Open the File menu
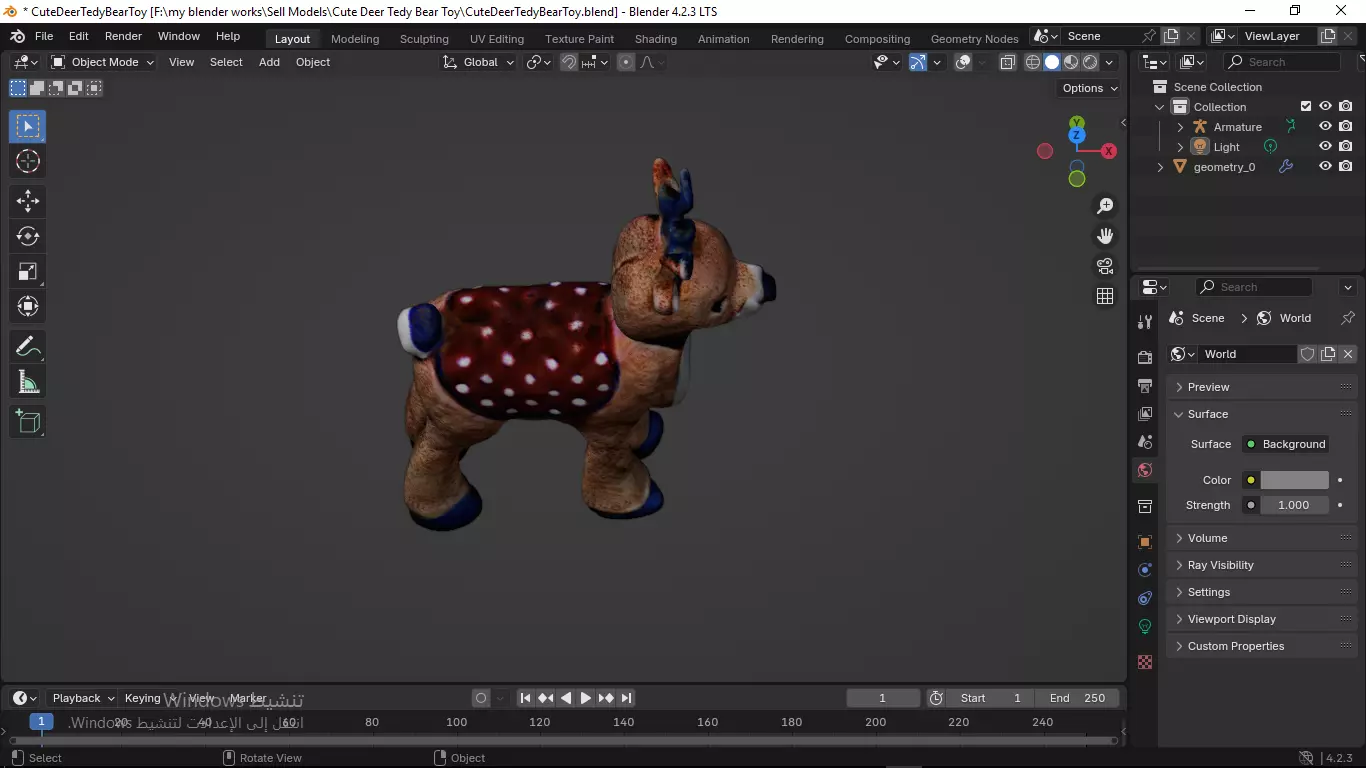1366x768 pixels. click(44, 36)
